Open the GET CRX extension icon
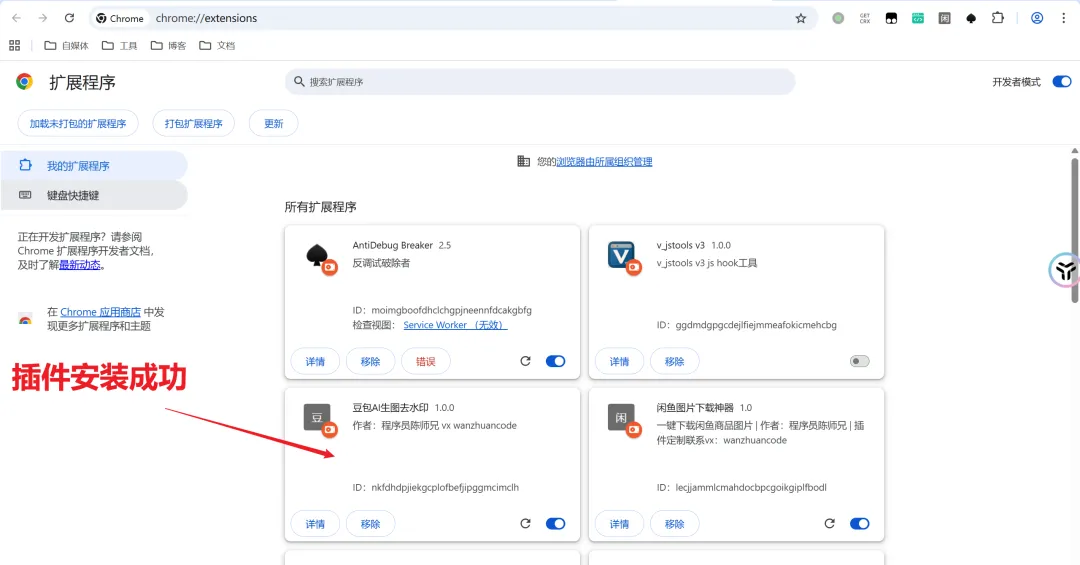1080x565 pixels. 864,19
